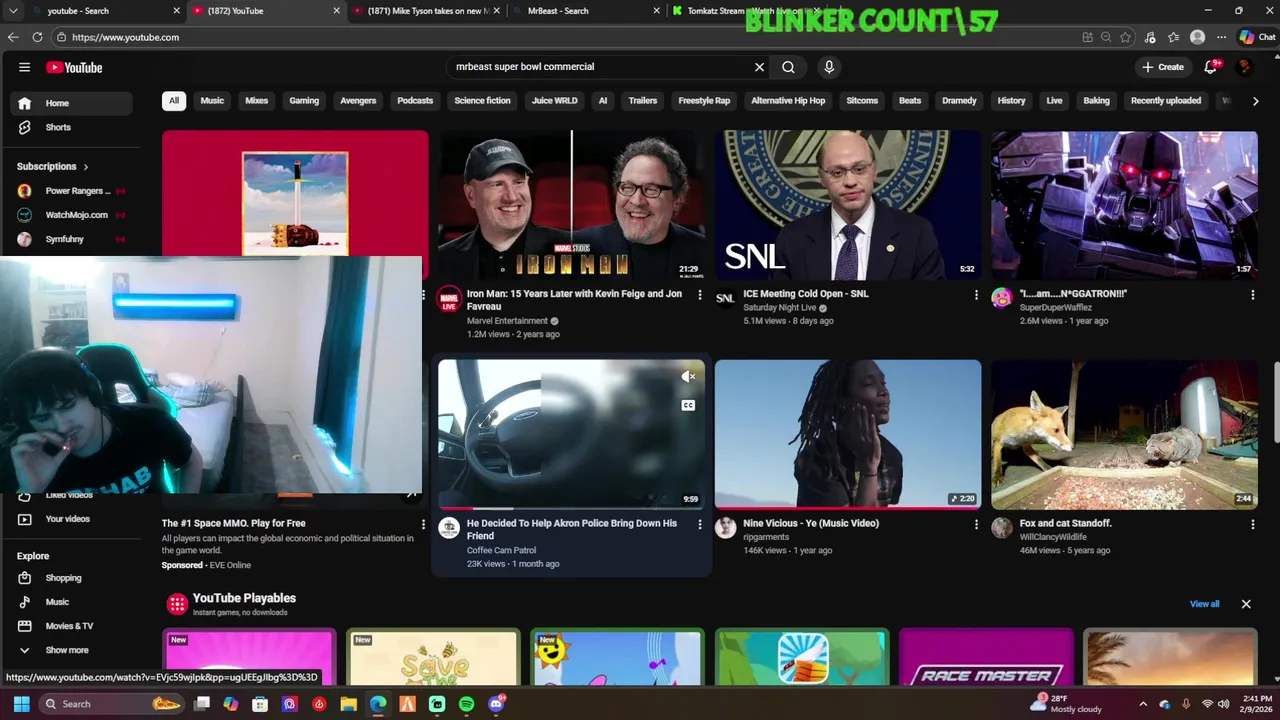The image size is (1280, 720).
Task: Start voice search with the microphone
Action: click(x=829, y=67)
